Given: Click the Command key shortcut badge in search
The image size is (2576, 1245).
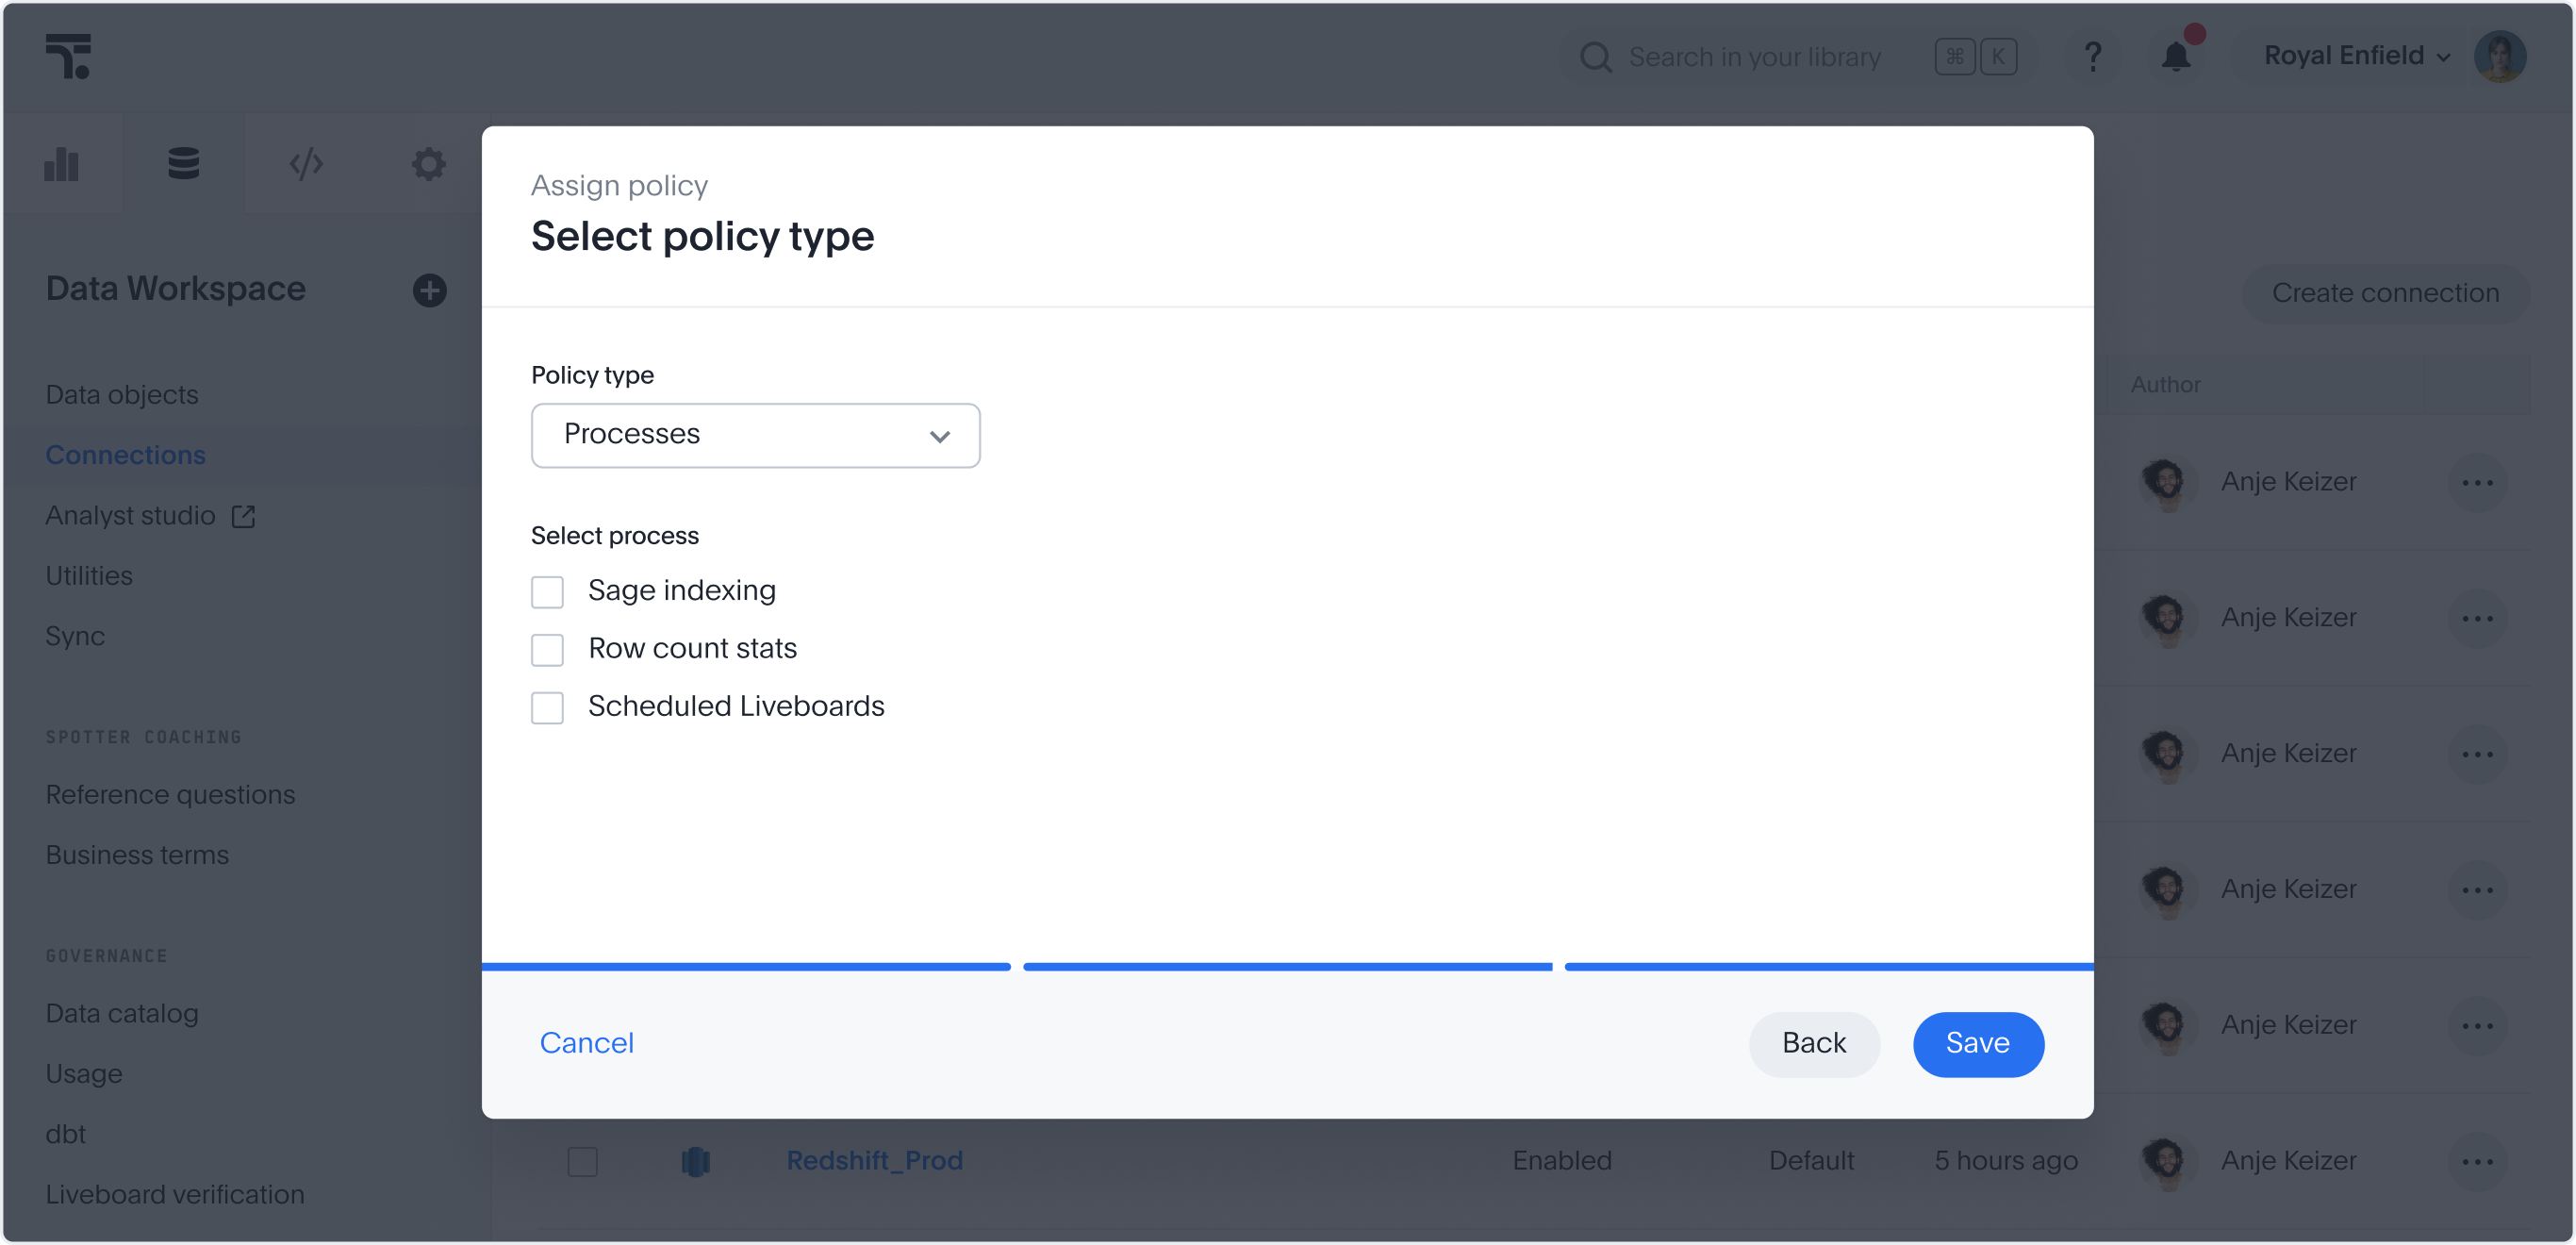Looking at the screenshot, I should pos(1955,57).
